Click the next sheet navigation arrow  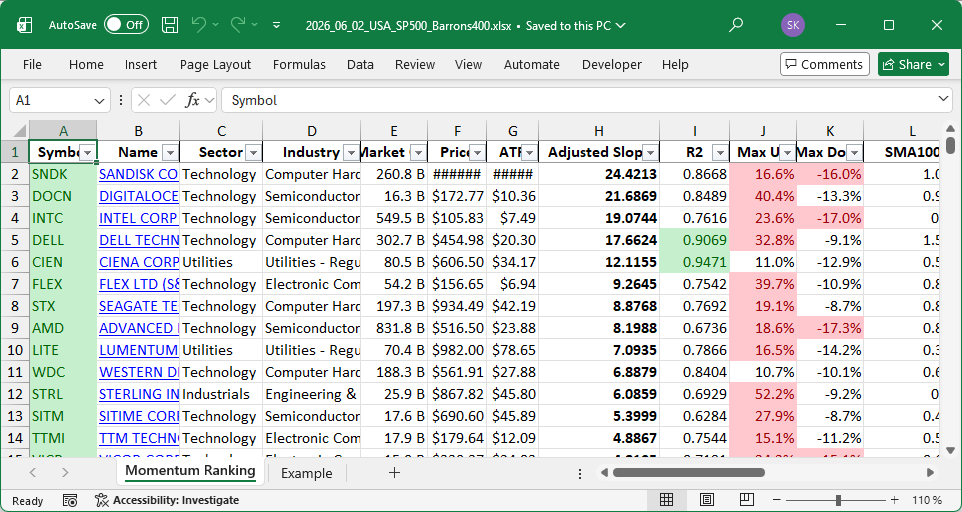click(65, 473)
